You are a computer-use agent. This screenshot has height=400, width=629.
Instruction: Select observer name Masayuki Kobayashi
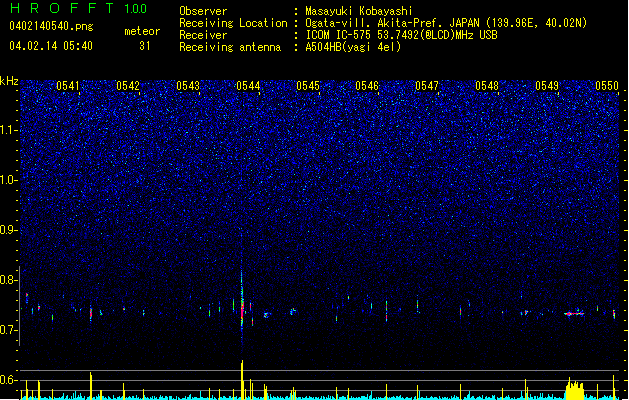(x=359, y=11)
